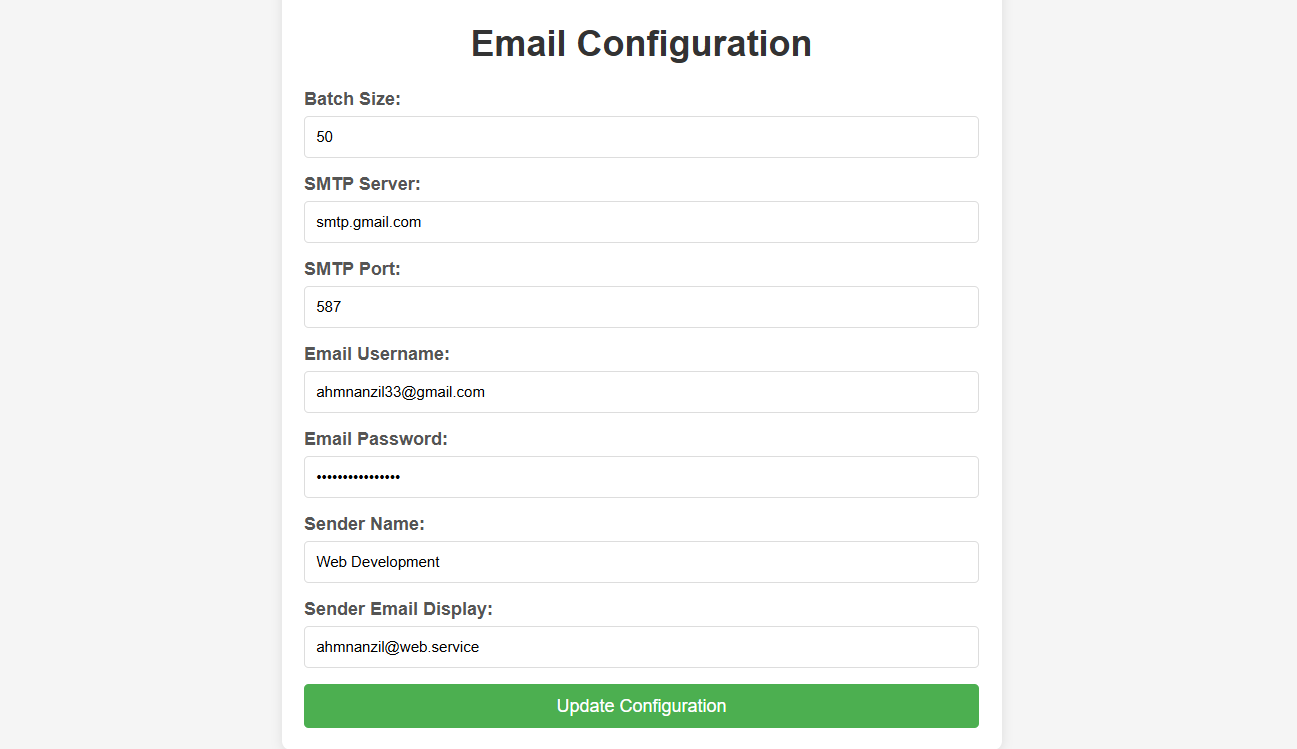1297x749 pixels.
Task: Click the "Email Username:" label
Action: [377, 354]
